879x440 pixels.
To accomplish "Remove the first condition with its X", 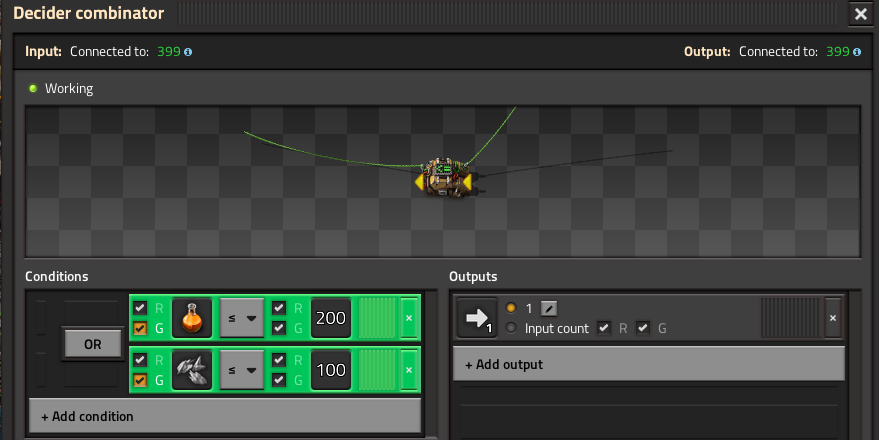I will coord(409,318).
